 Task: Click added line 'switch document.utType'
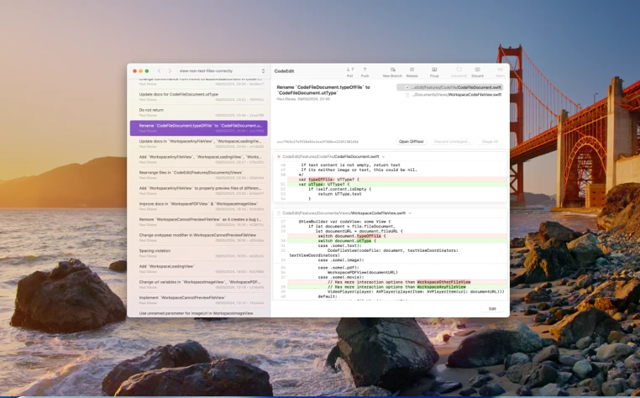point(398,241)
